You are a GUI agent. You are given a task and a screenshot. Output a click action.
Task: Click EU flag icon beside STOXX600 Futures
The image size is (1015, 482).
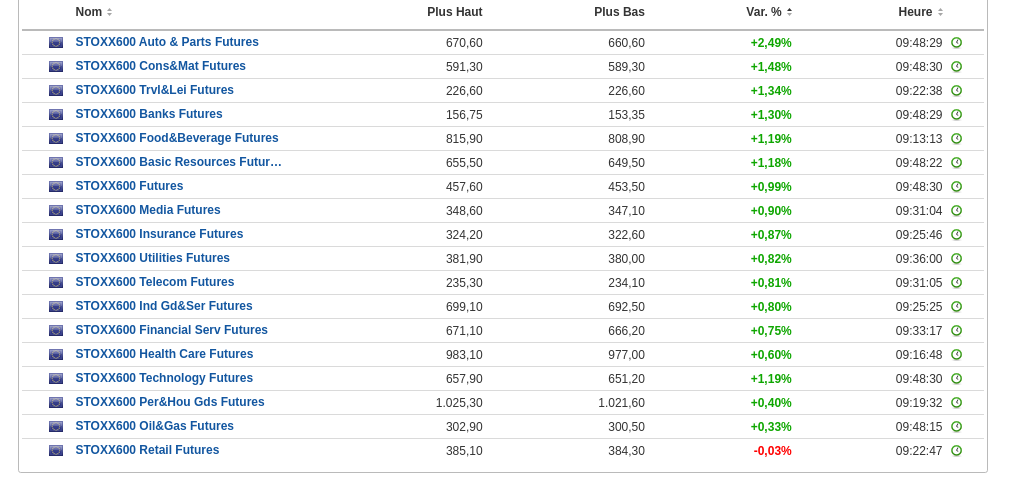56,187
